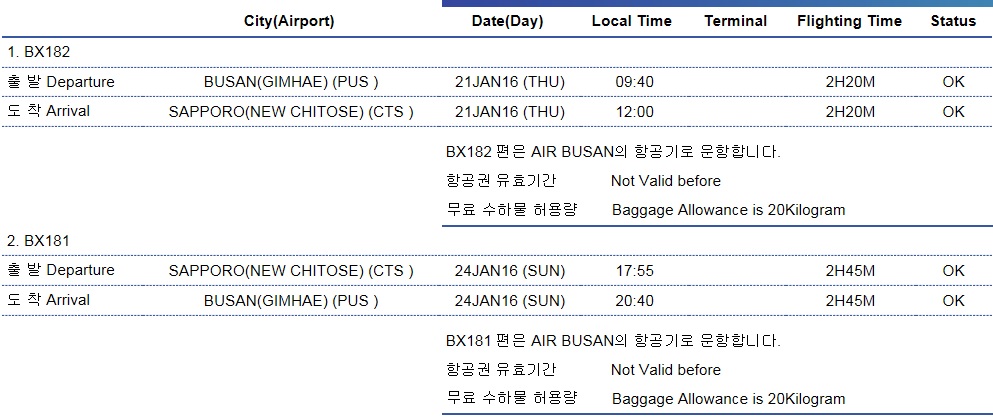Click 24JAN16 (SUN) on BX181 departure row

pyautogui.click(x=510, y=271)
